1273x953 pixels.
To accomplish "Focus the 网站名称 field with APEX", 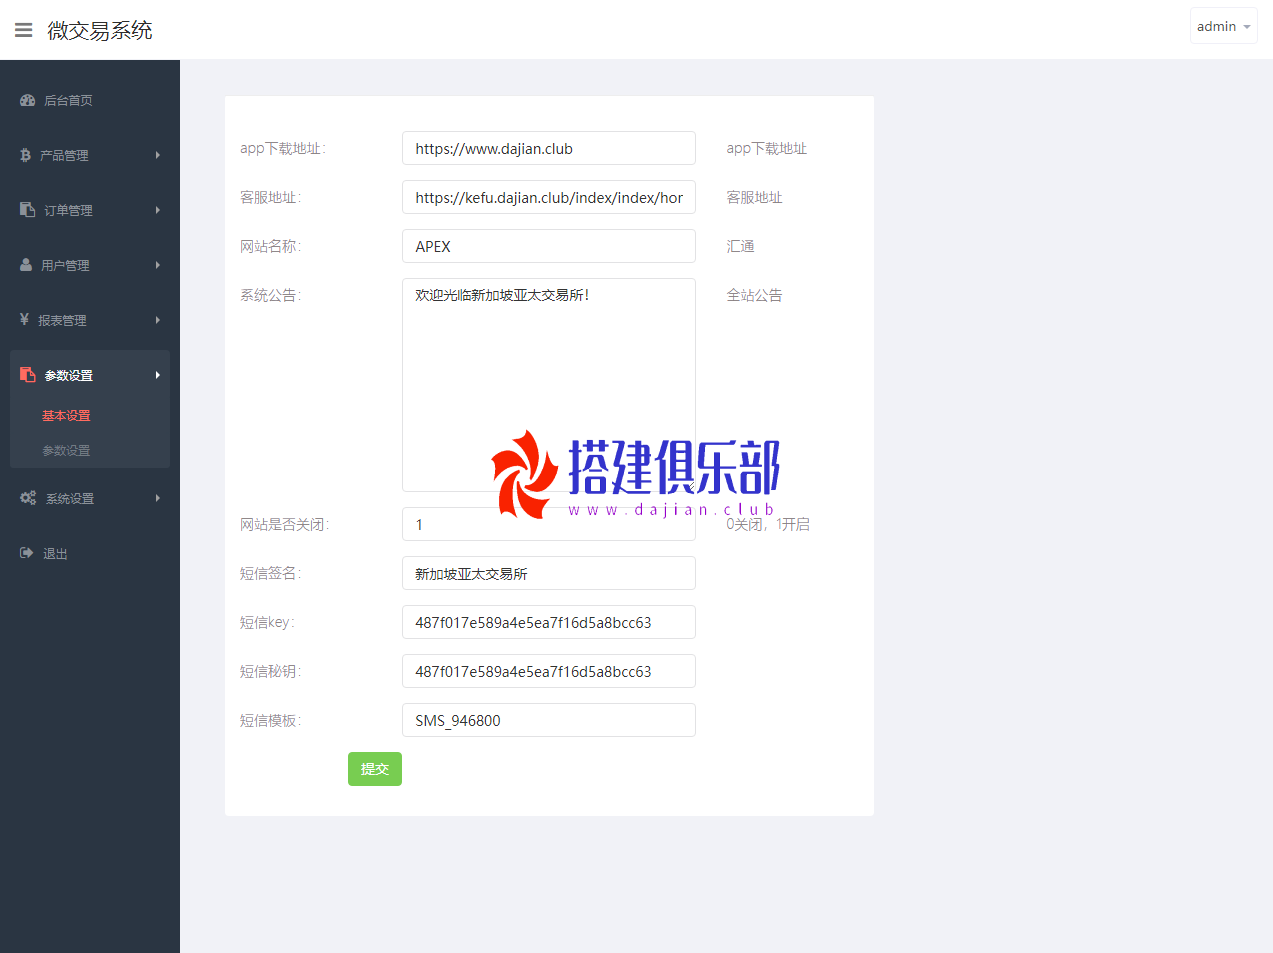I will pos(549,246).
